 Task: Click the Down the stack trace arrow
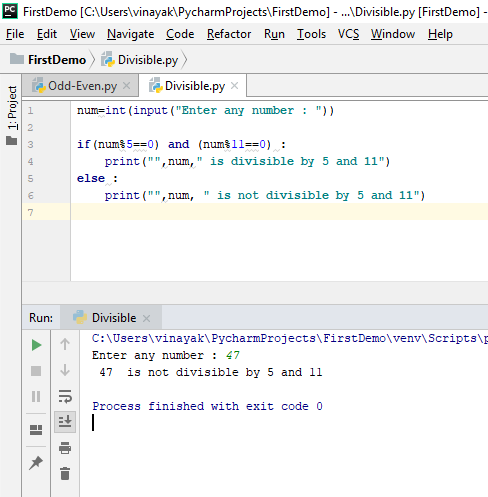65,370
